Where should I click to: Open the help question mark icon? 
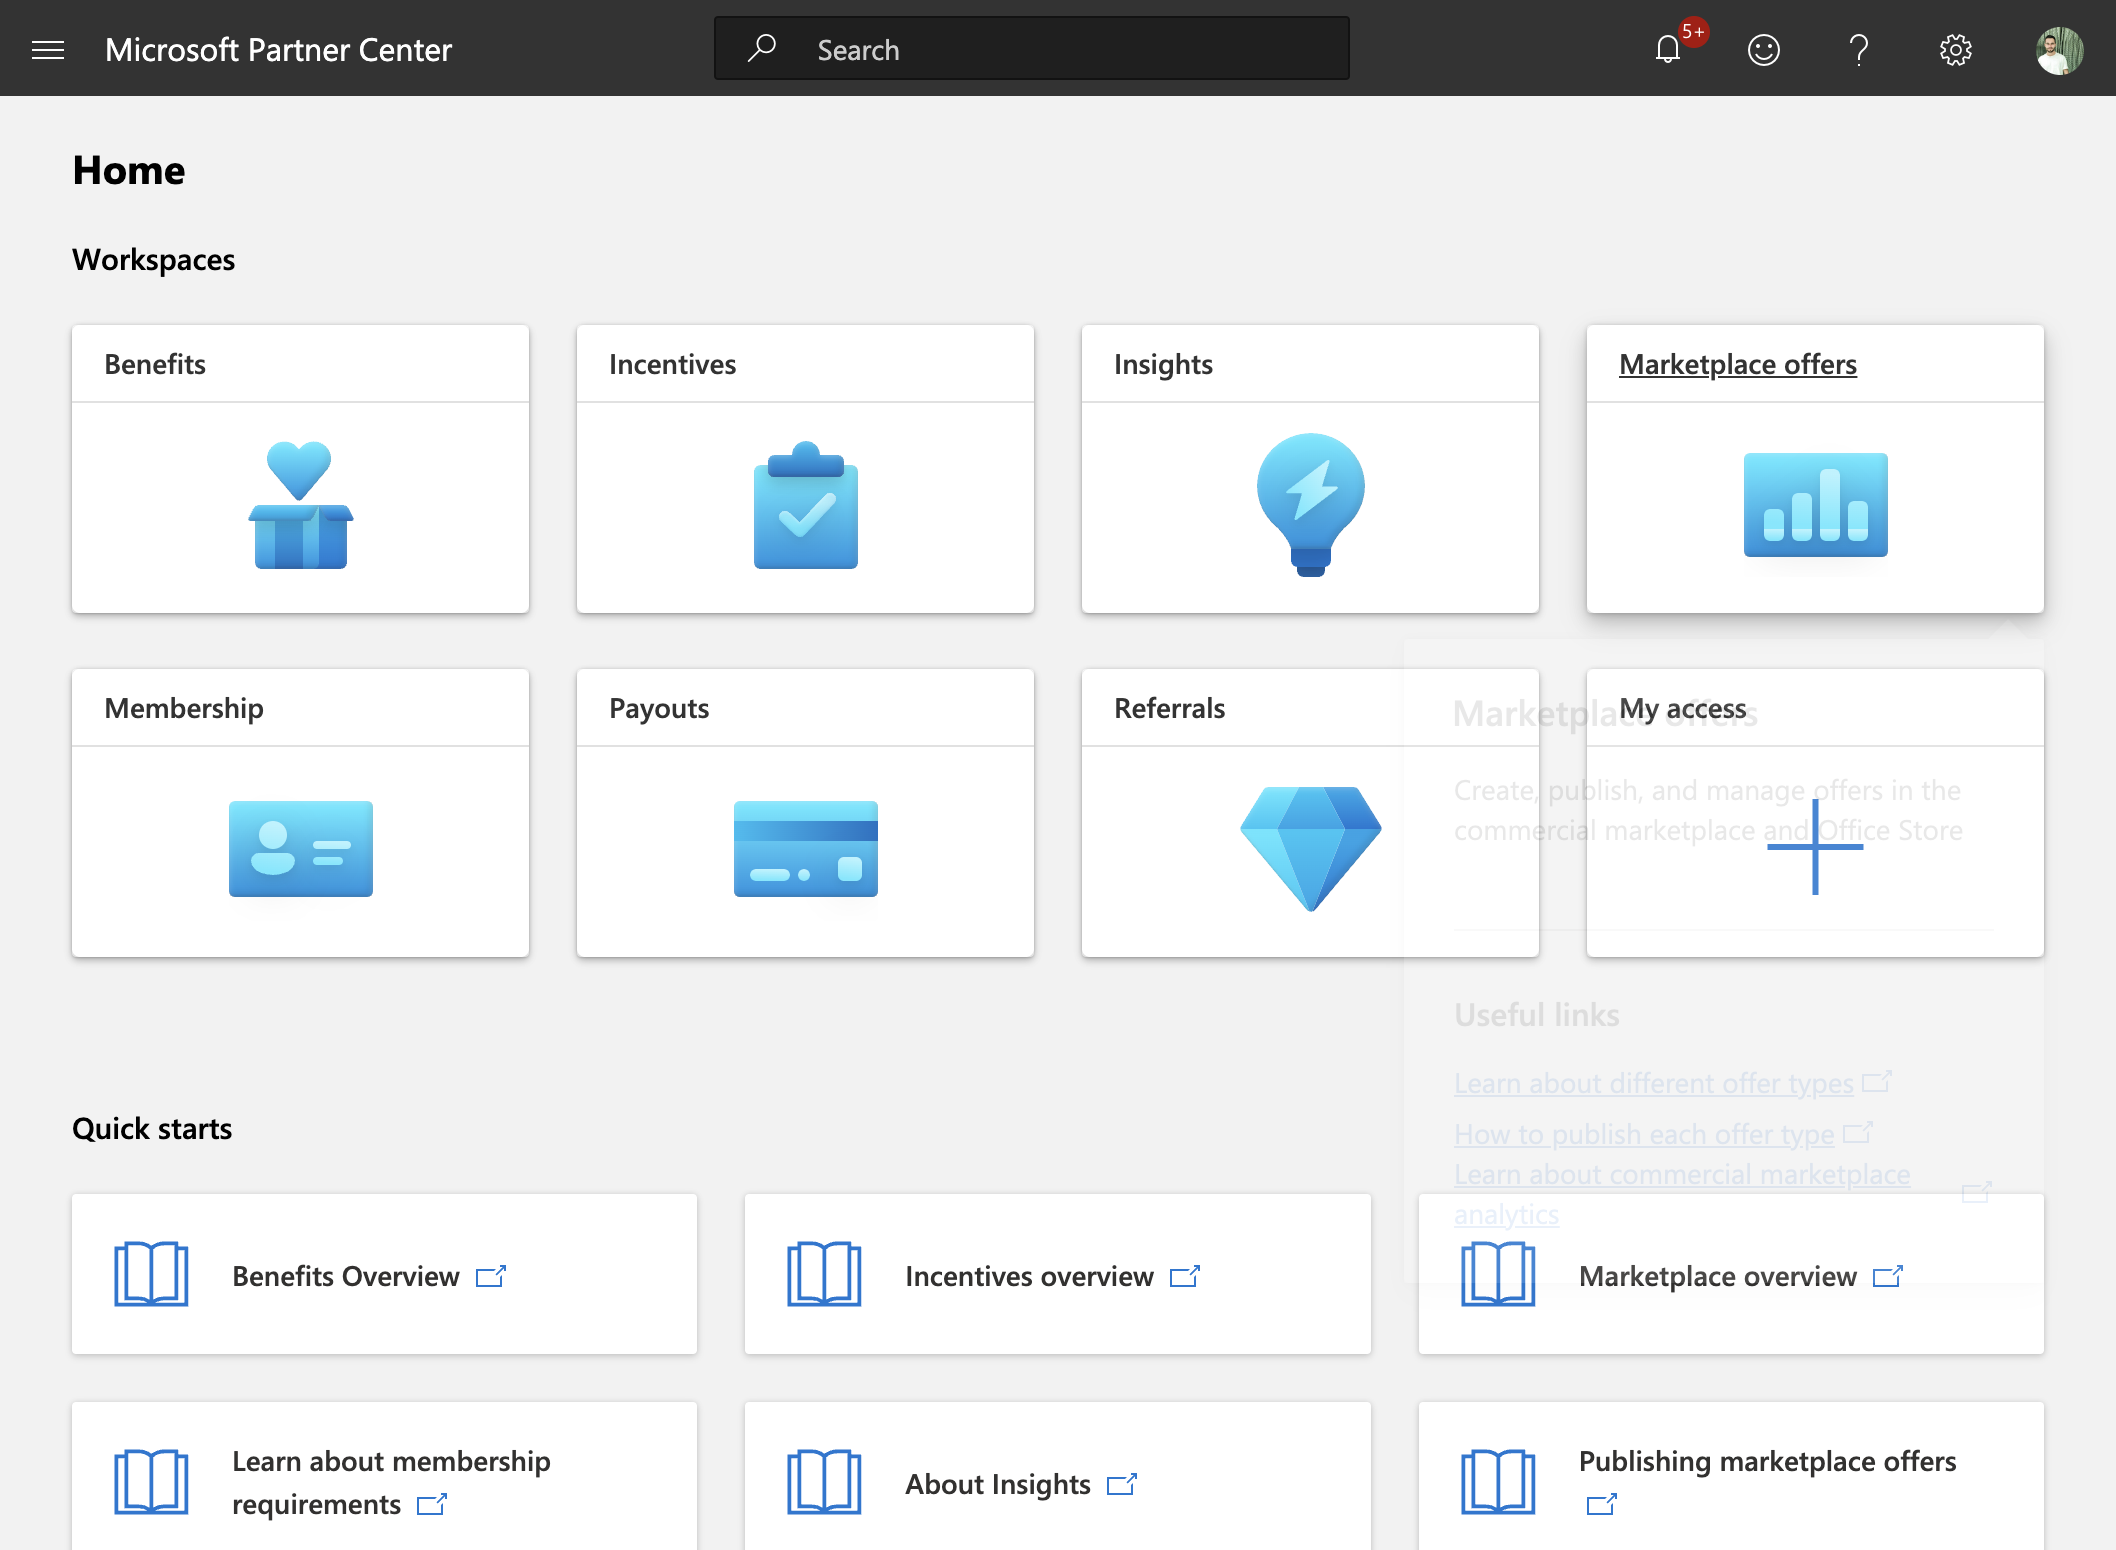[1859, 50]
